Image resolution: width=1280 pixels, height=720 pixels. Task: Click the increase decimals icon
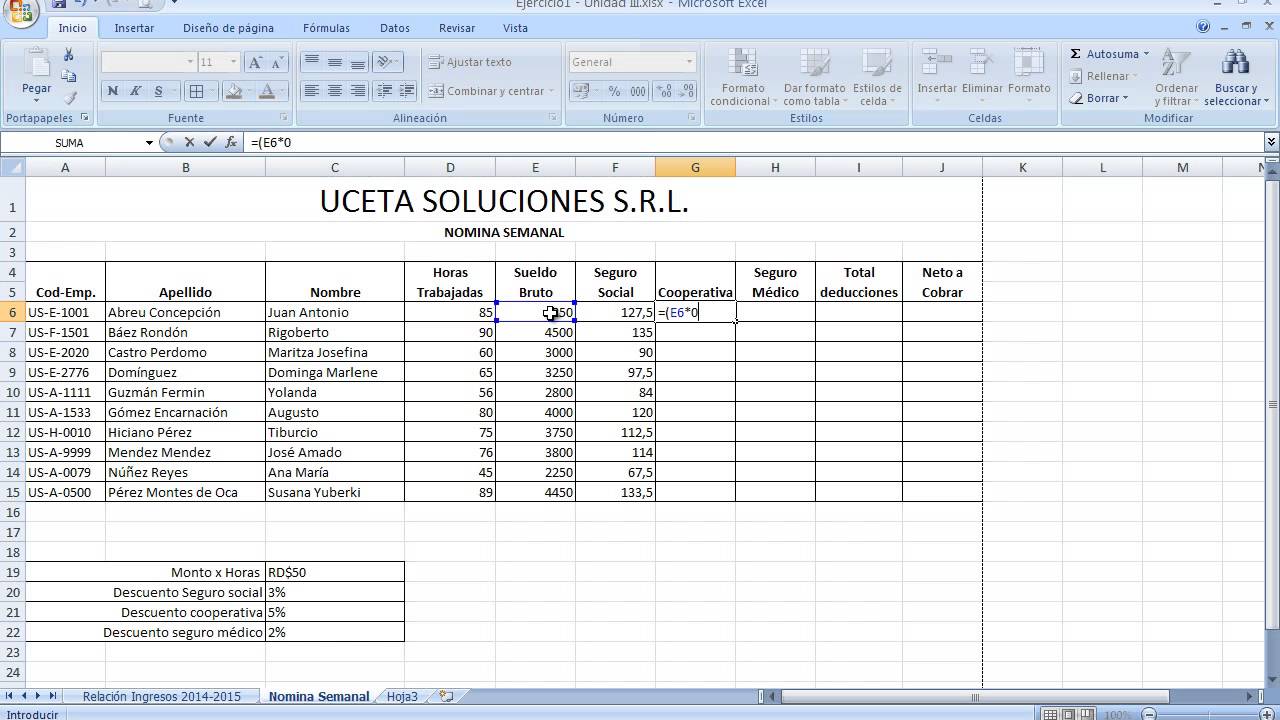pyautogui.click(x=665, y=91)
